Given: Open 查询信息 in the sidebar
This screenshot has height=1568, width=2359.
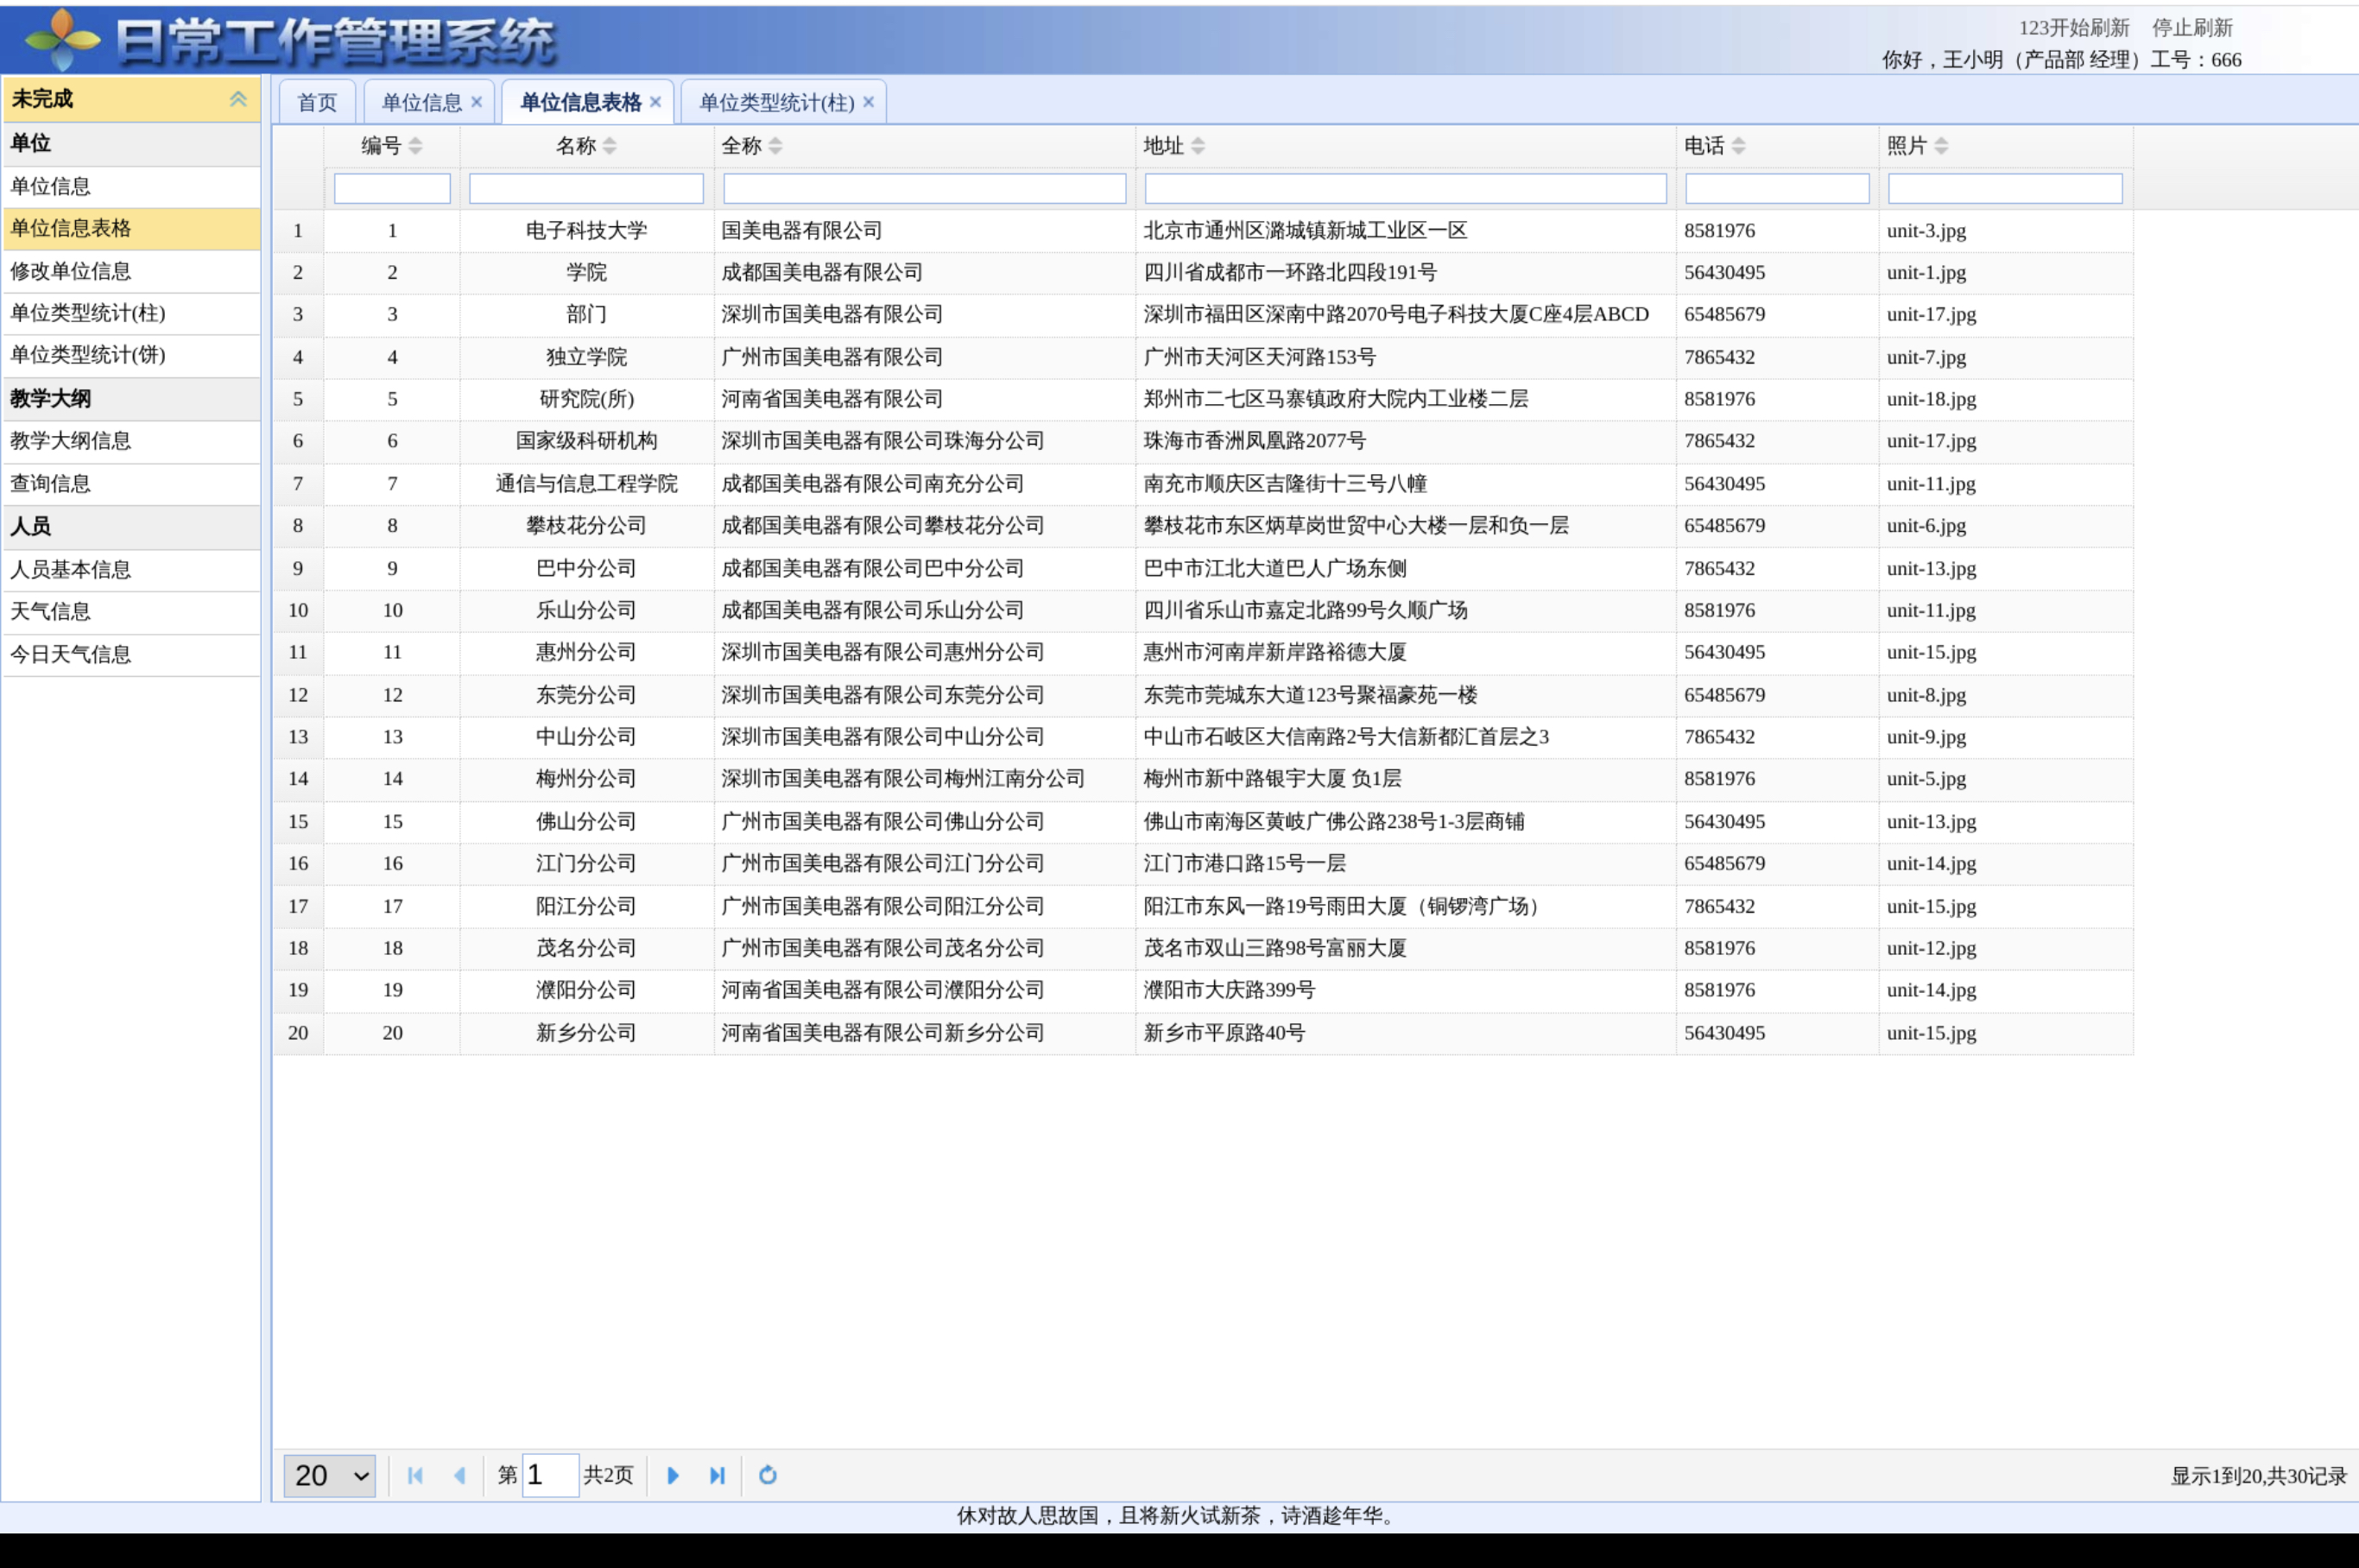Looking at the screenshot, I should [132, 485].
